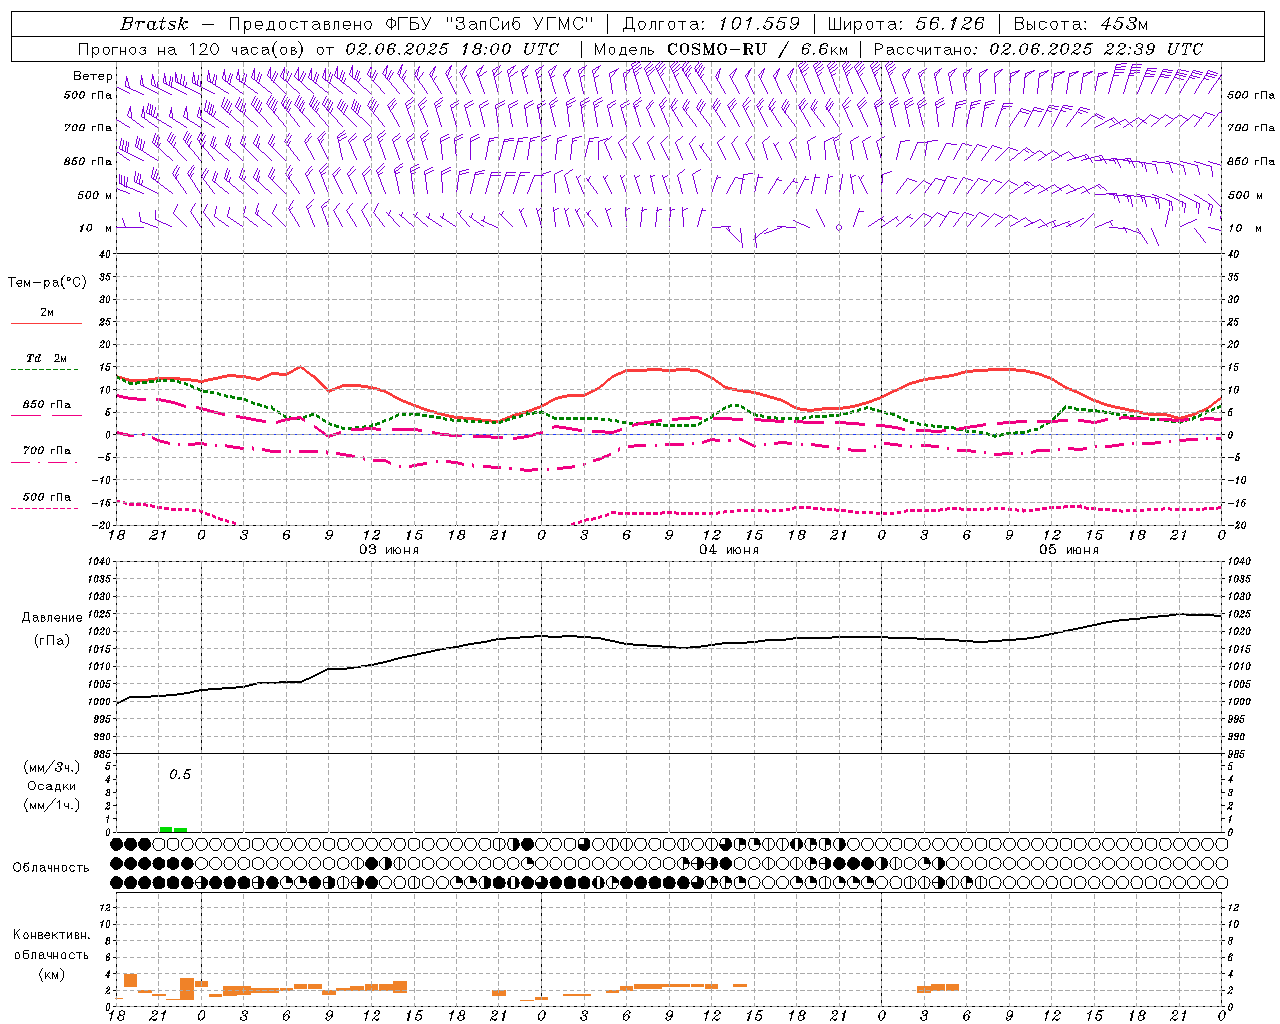Click the solid red '2м' temperature legend line

(x=46, y=323)
